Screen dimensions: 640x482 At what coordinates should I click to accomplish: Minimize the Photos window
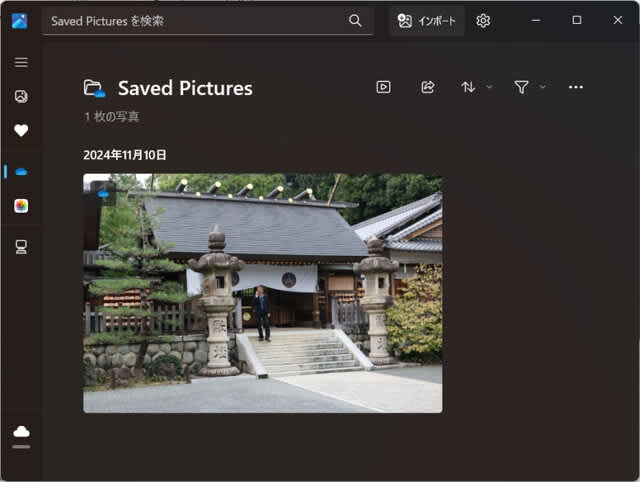(x=536, y=20)
